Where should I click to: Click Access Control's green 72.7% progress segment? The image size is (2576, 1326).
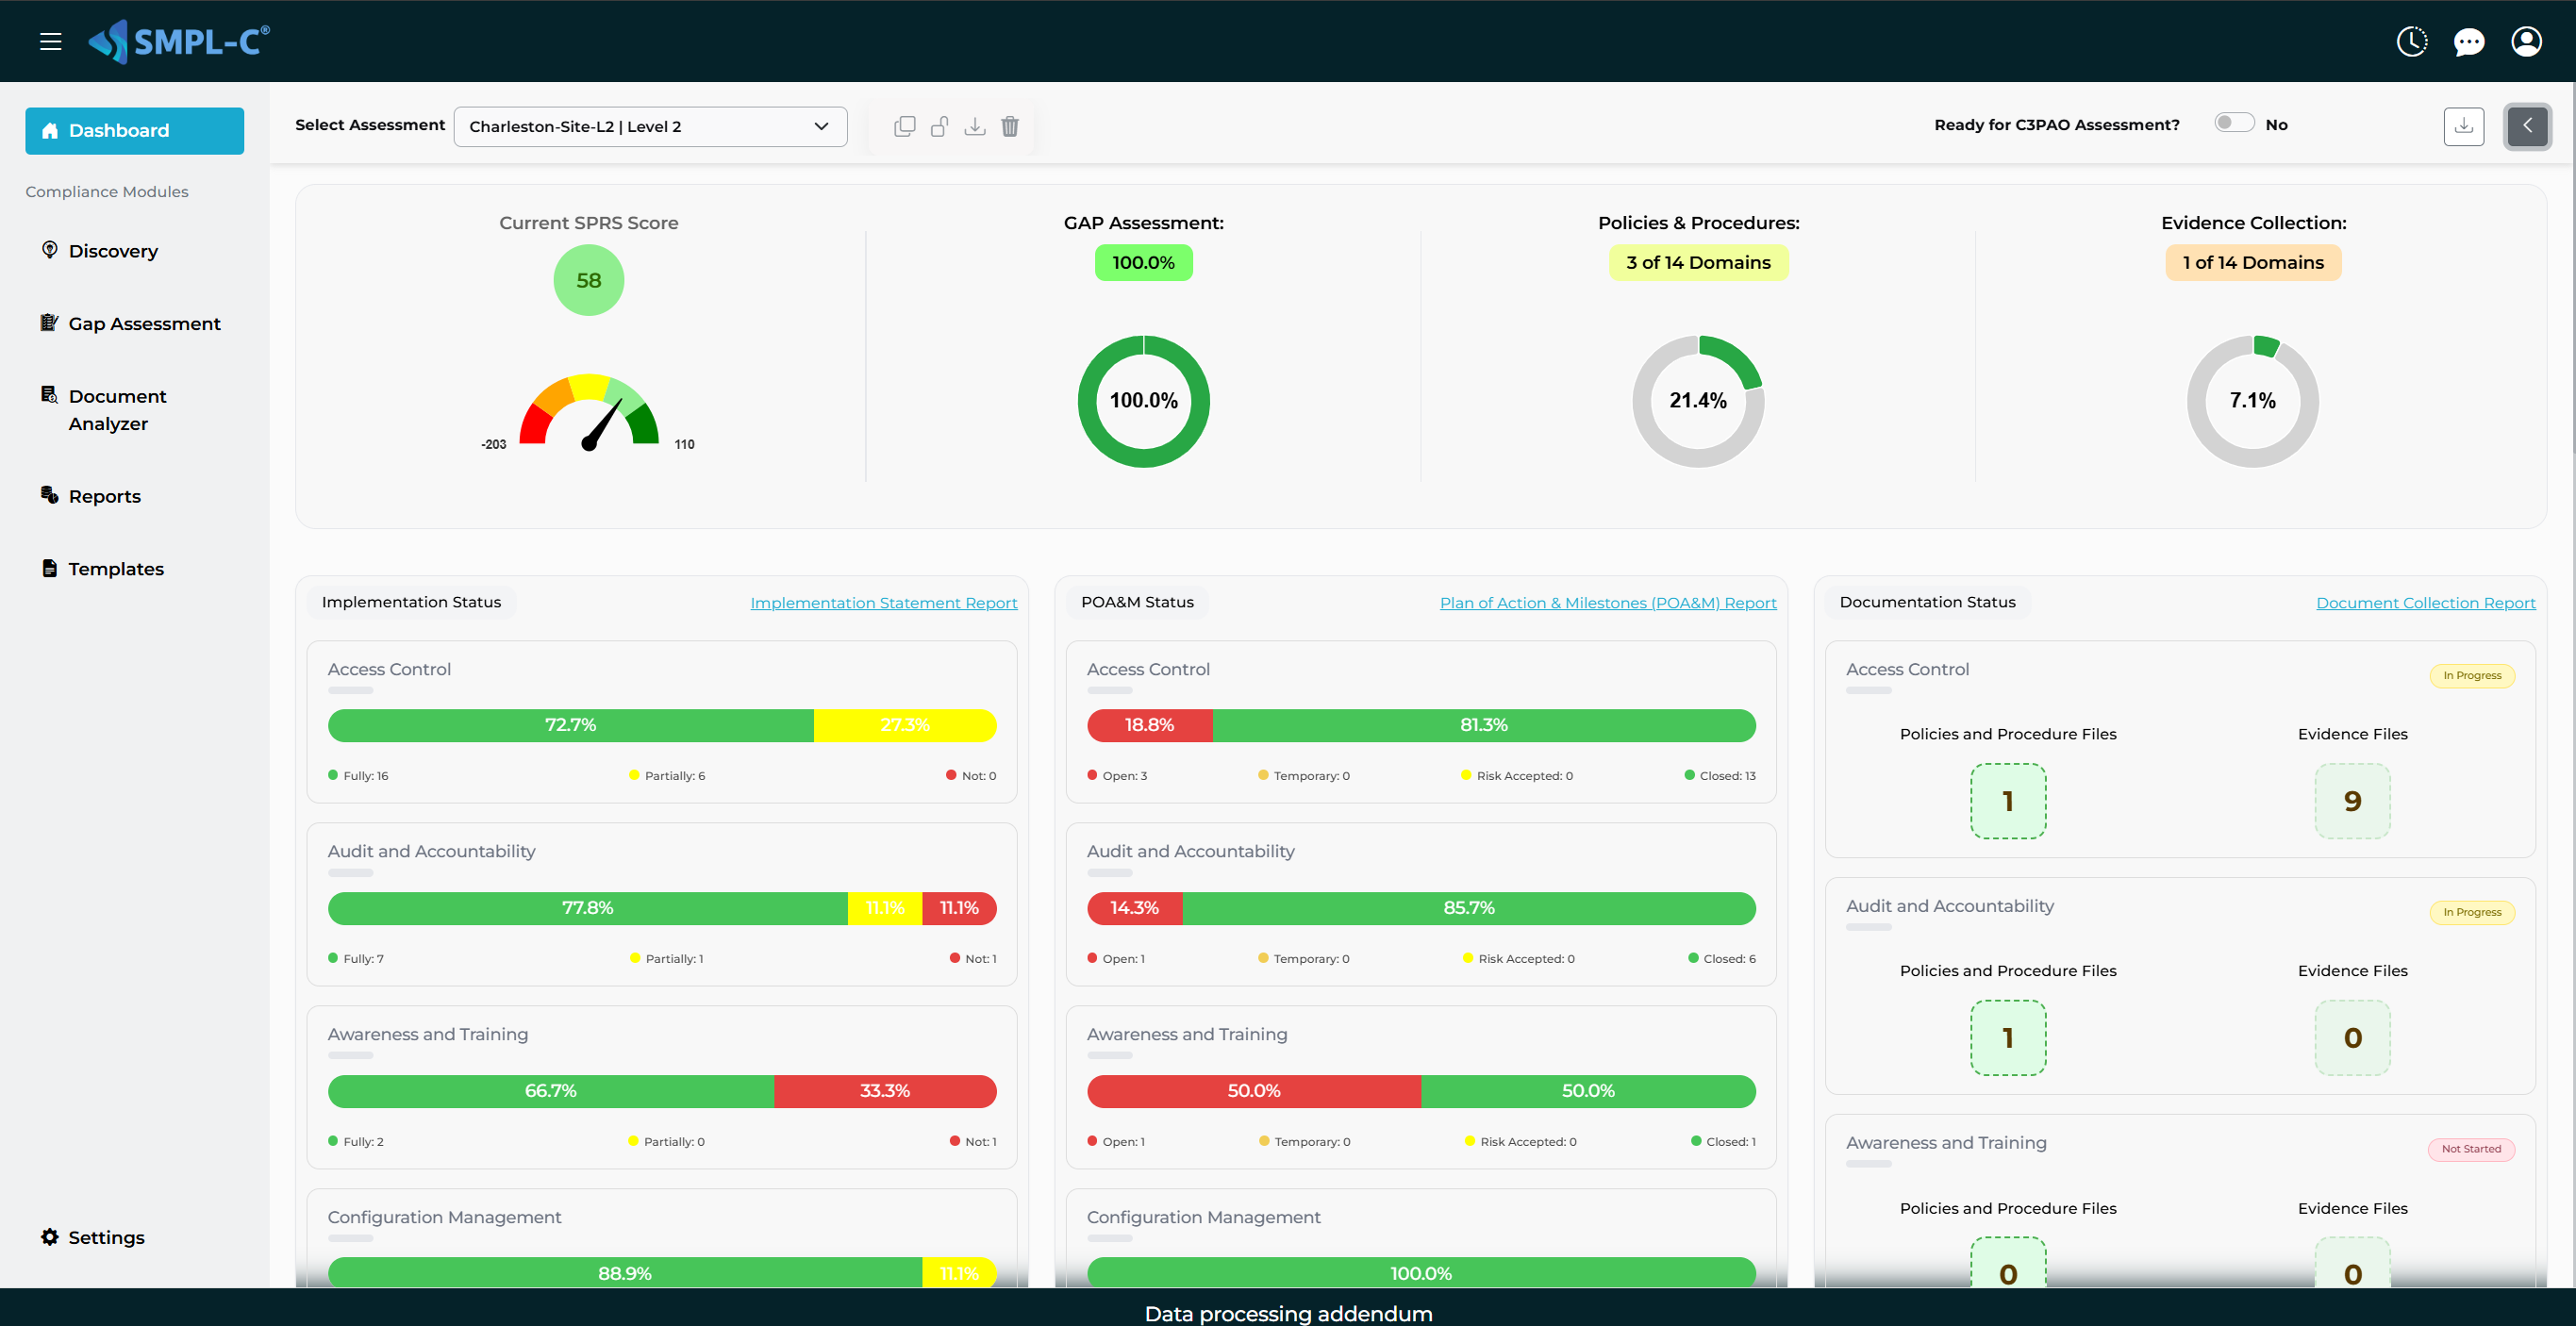click(x=570, y=725)
